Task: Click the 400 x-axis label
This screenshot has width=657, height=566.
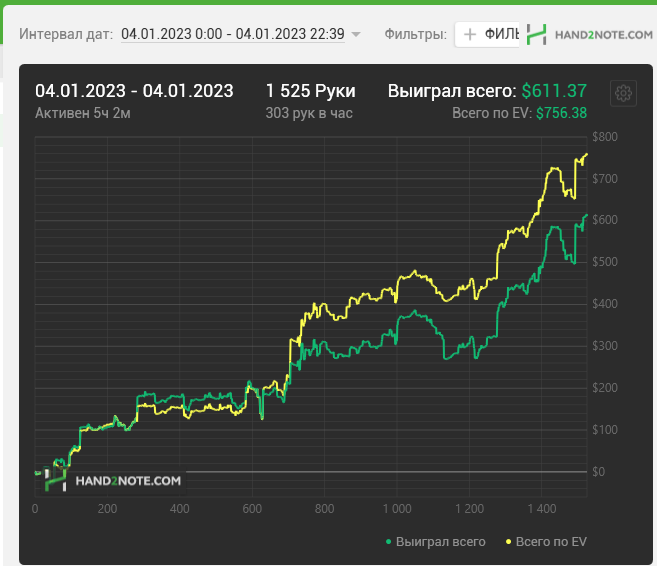Action: click(179, 509)
